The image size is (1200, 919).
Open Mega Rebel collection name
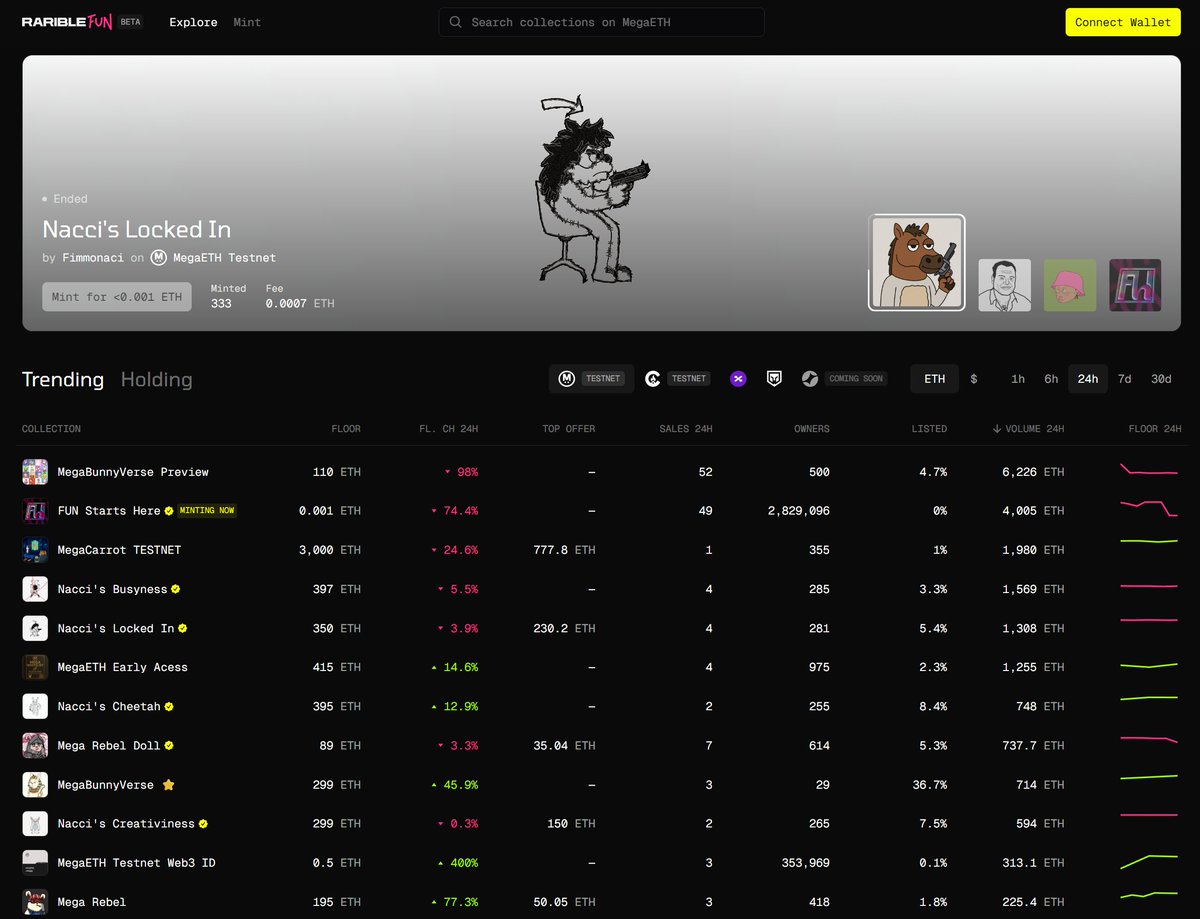click(x=92, y=902)
